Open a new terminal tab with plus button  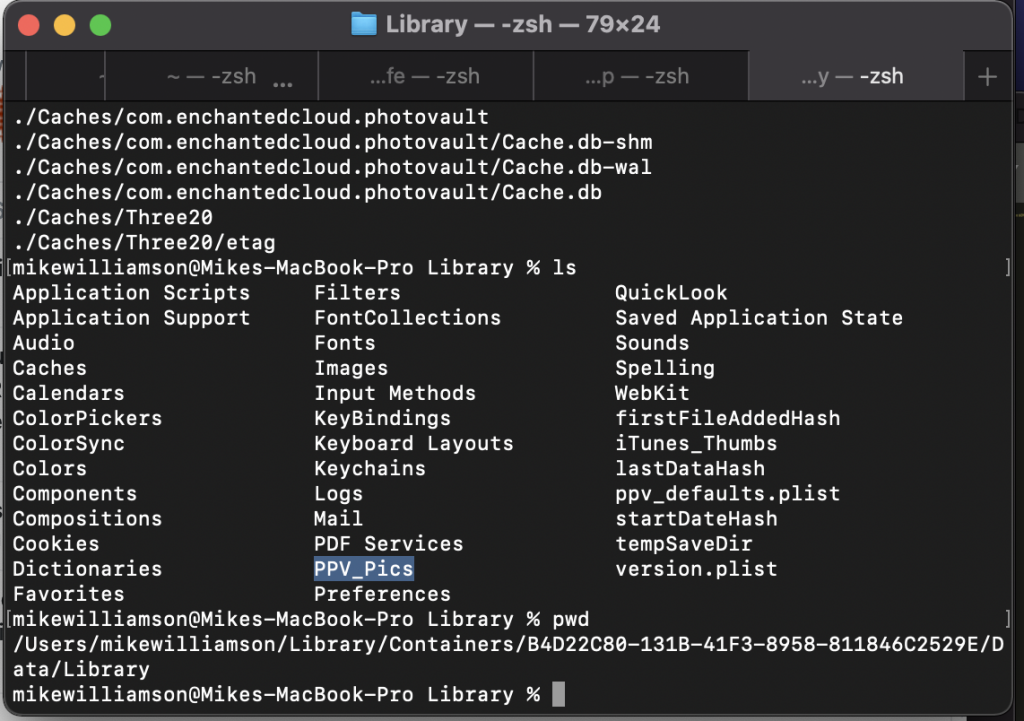click(987, 77)
